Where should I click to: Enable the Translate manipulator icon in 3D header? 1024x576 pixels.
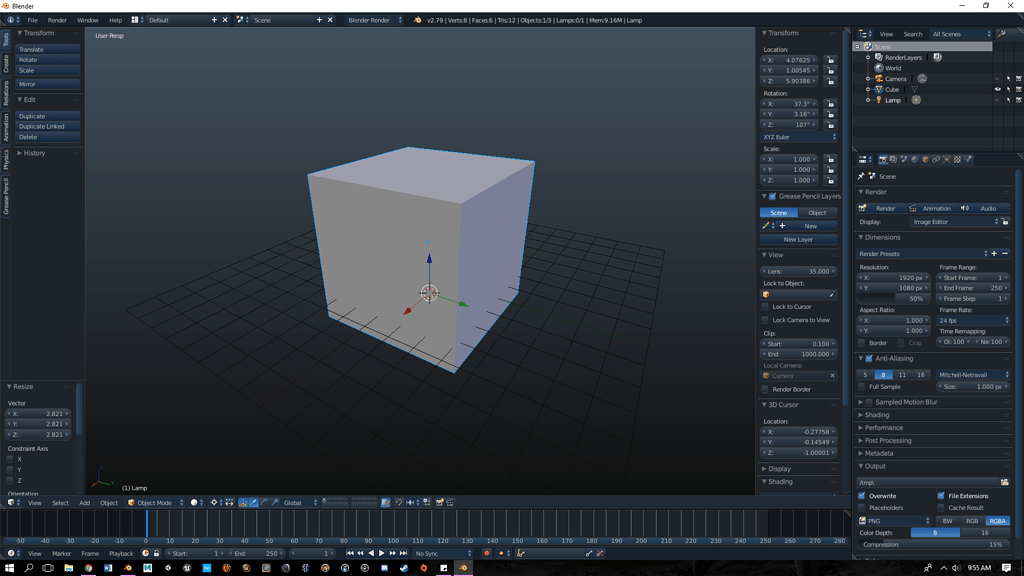click(252, 503)
